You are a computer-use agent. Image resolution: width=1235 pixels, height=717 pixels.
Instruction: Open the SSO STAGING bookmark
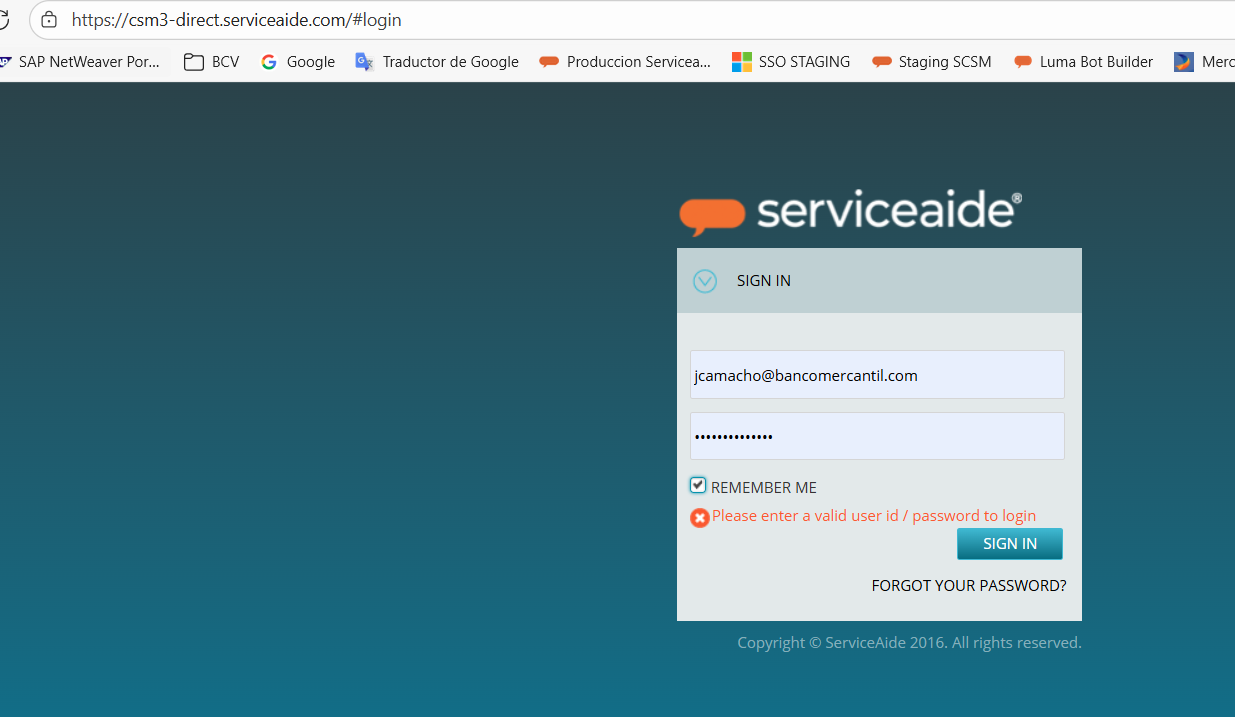click(791, 62)
